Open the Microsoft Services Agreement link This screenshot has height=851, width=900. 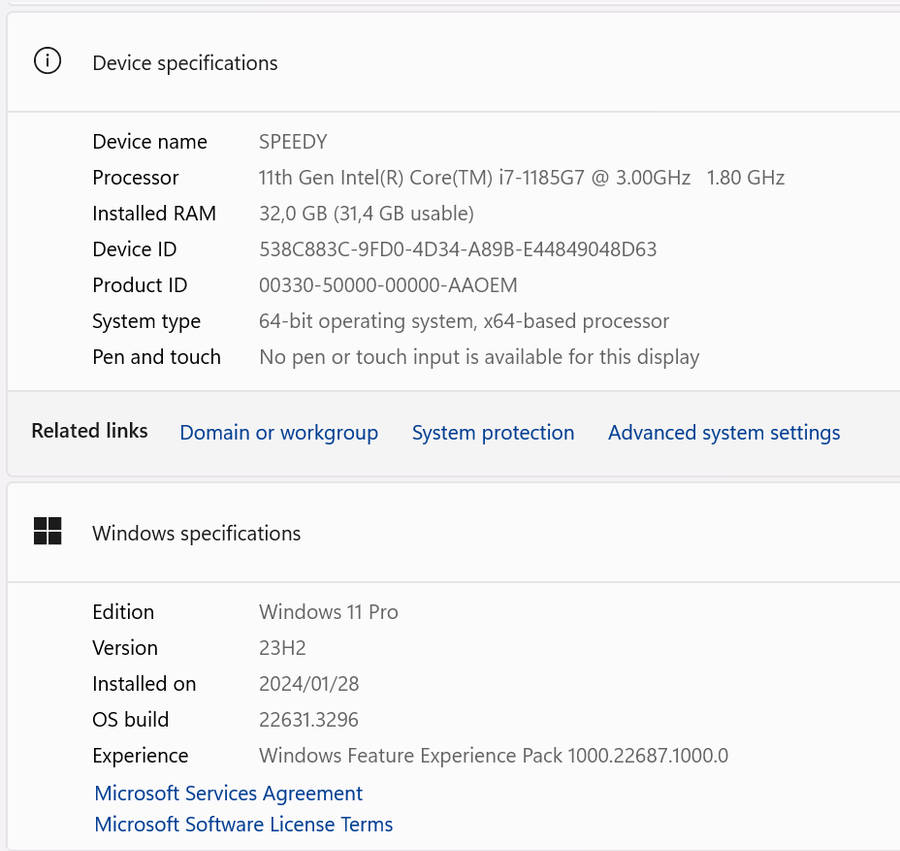228,793
